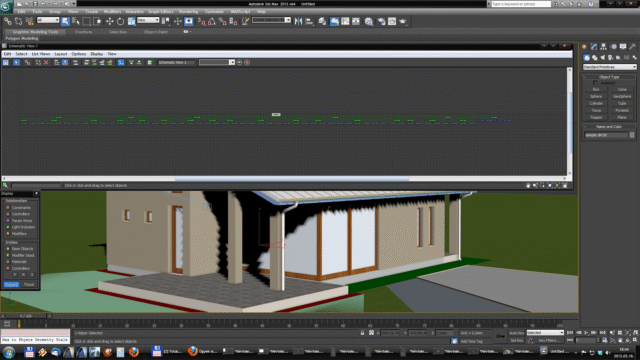Click the Render Setup icon
Viewport: 640px width, 360px height.
point(381,21)
